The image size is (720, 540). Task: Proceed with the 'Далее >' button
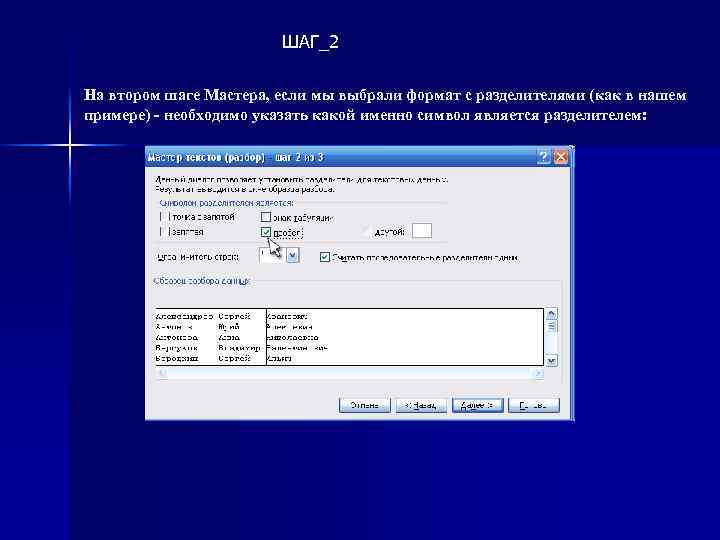click(478, 405)
